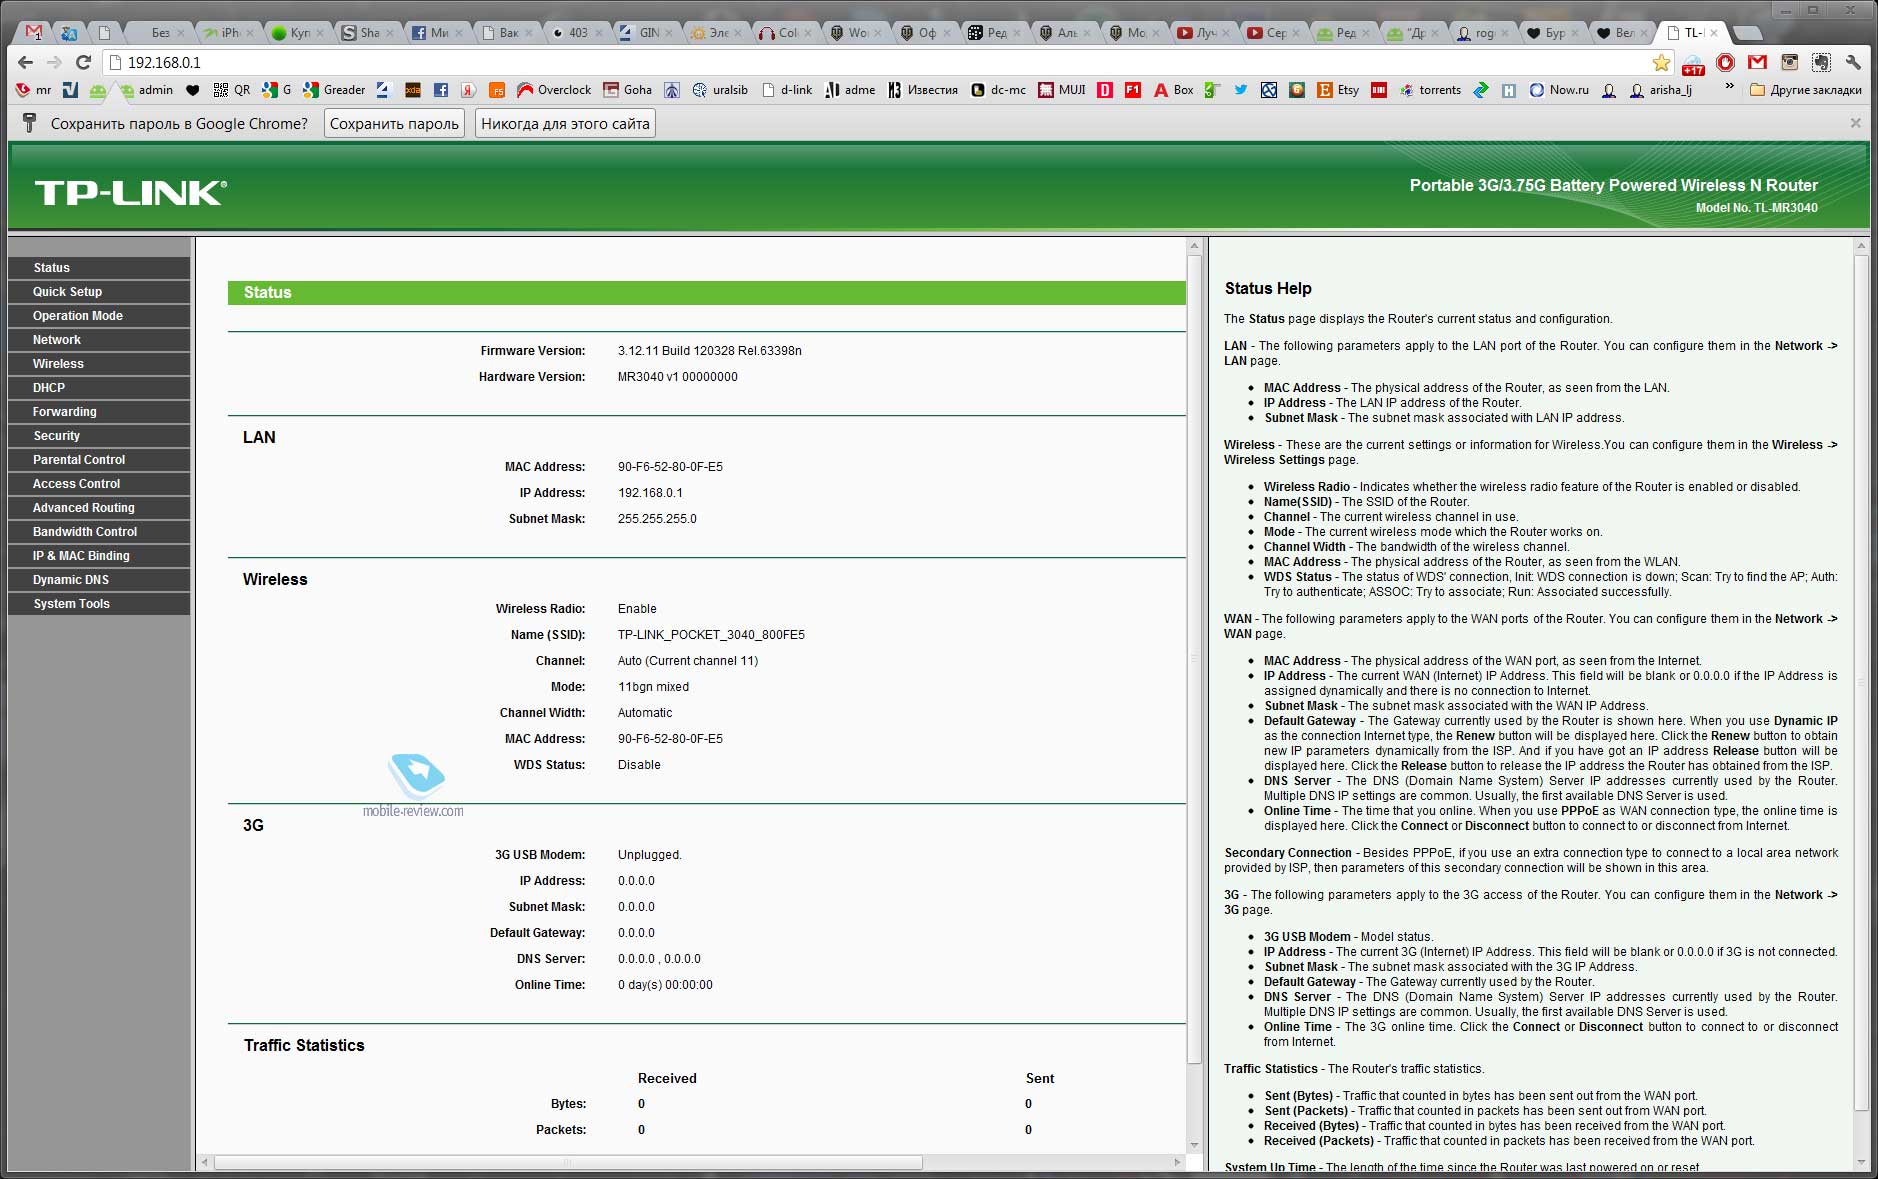Open the xda bookmark icon

412,90
